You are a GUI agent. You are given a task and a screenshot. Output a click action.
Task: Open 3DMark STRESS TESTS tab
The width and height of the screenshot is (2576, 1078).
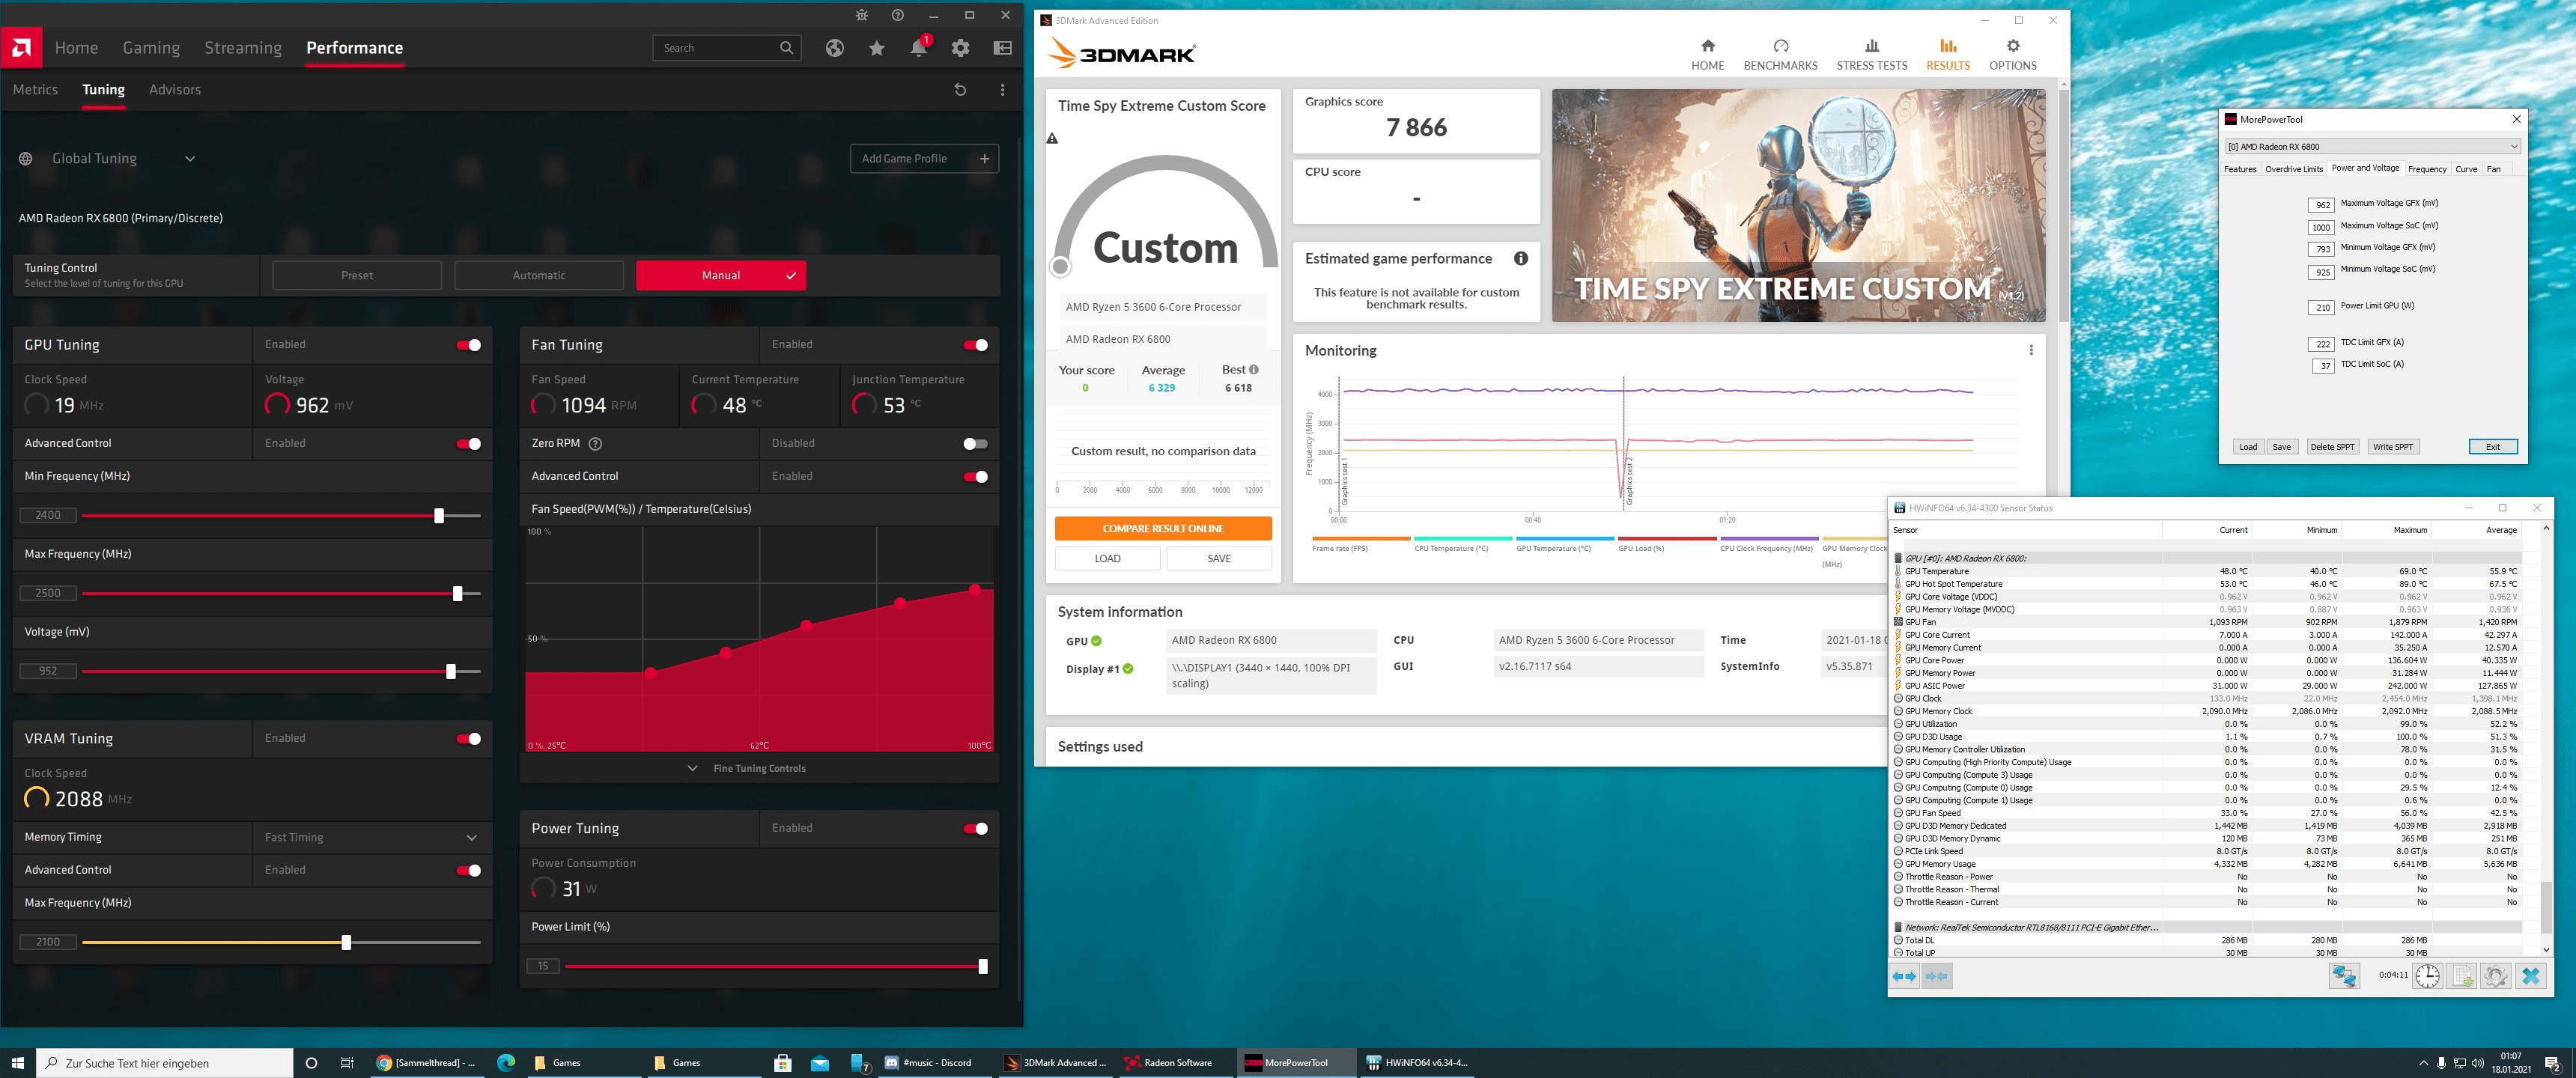click(x=1871, y=55)
